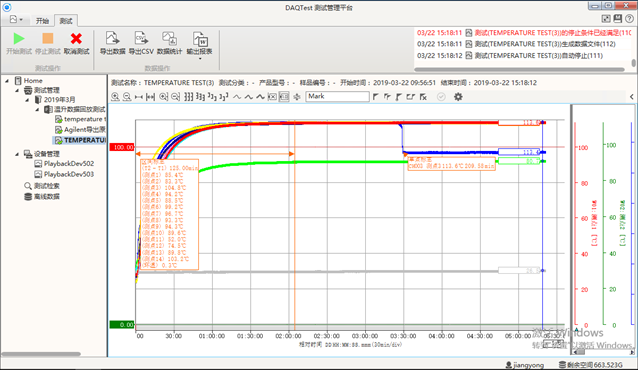
Task: Open the output report dropdown arrow
Action: point(200,59)
